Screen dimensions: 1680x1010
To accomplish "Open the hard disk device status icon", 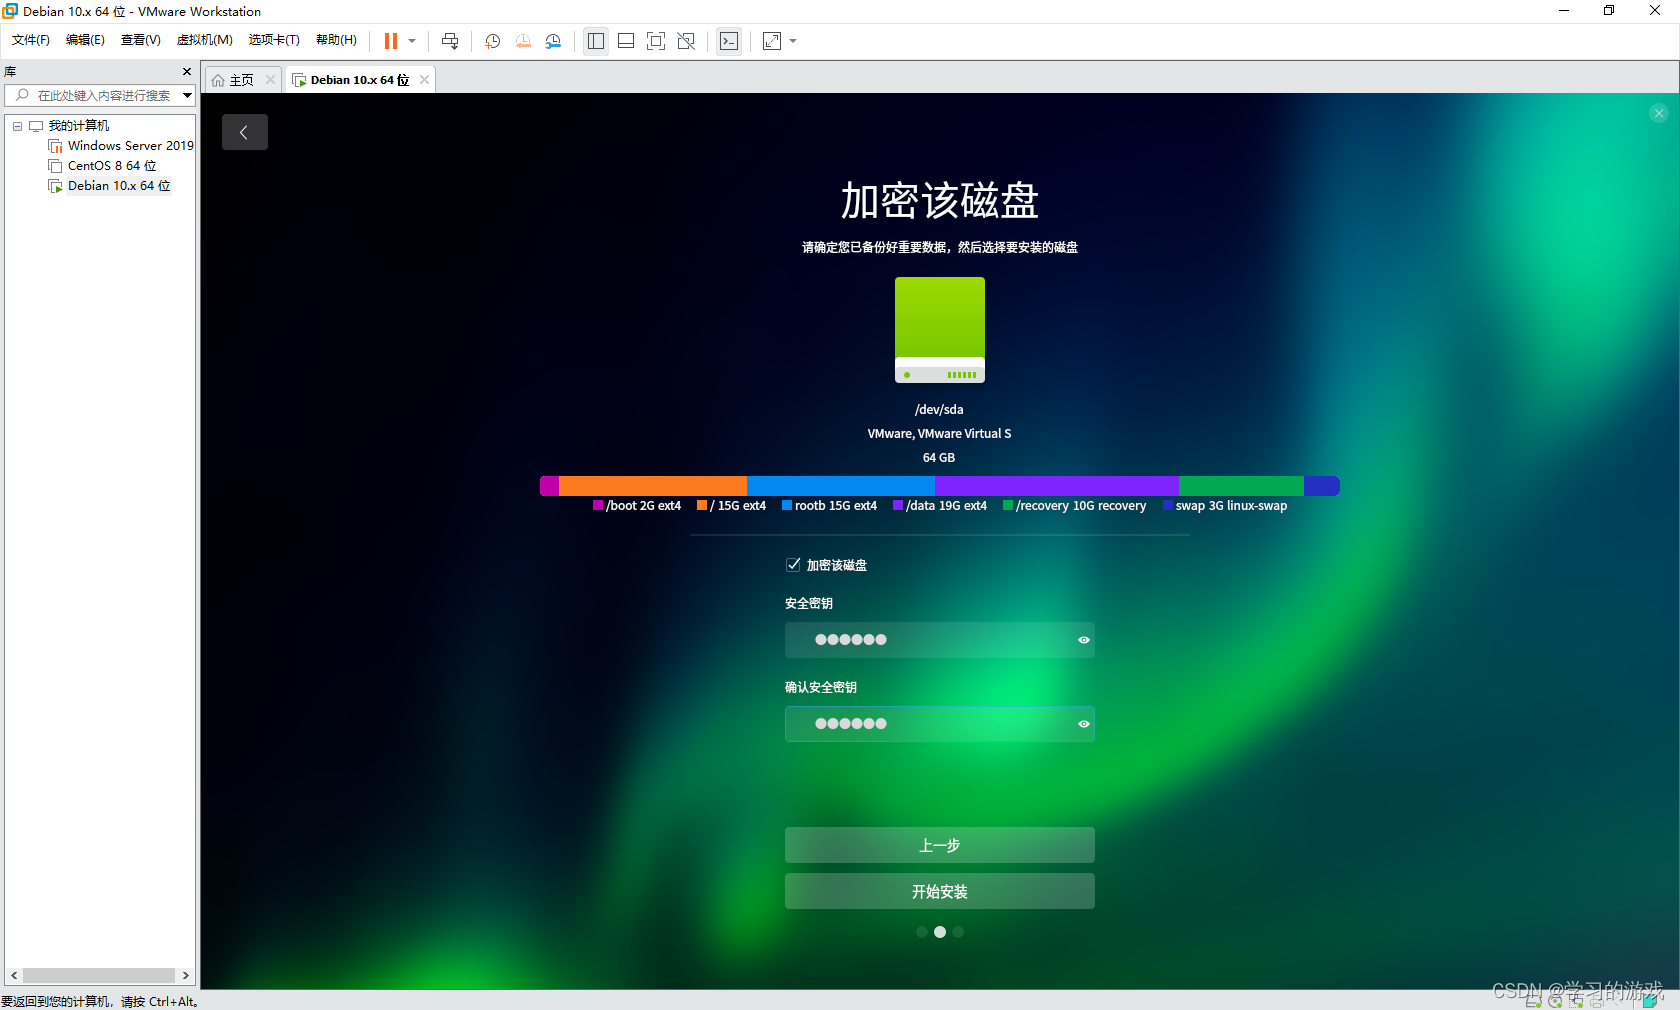I will pos(1533,1001).
